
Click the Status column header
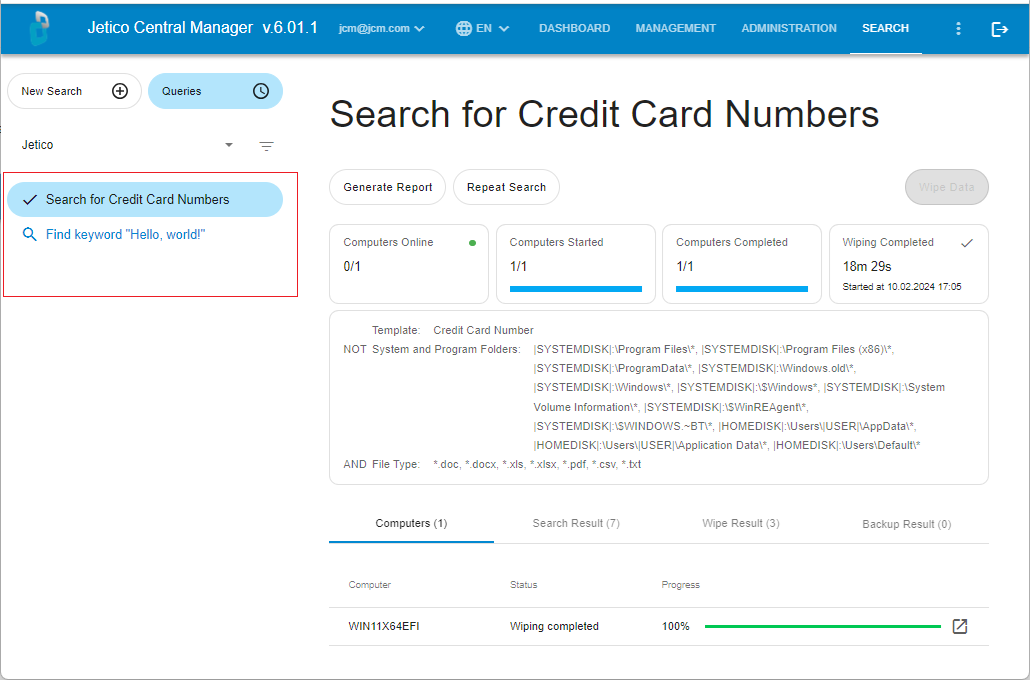524,585
